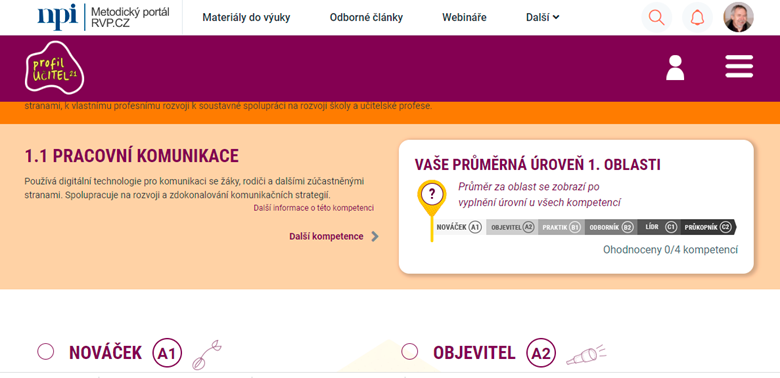Open the white person profile icon
780x378 pixels.
pos(675,68)
